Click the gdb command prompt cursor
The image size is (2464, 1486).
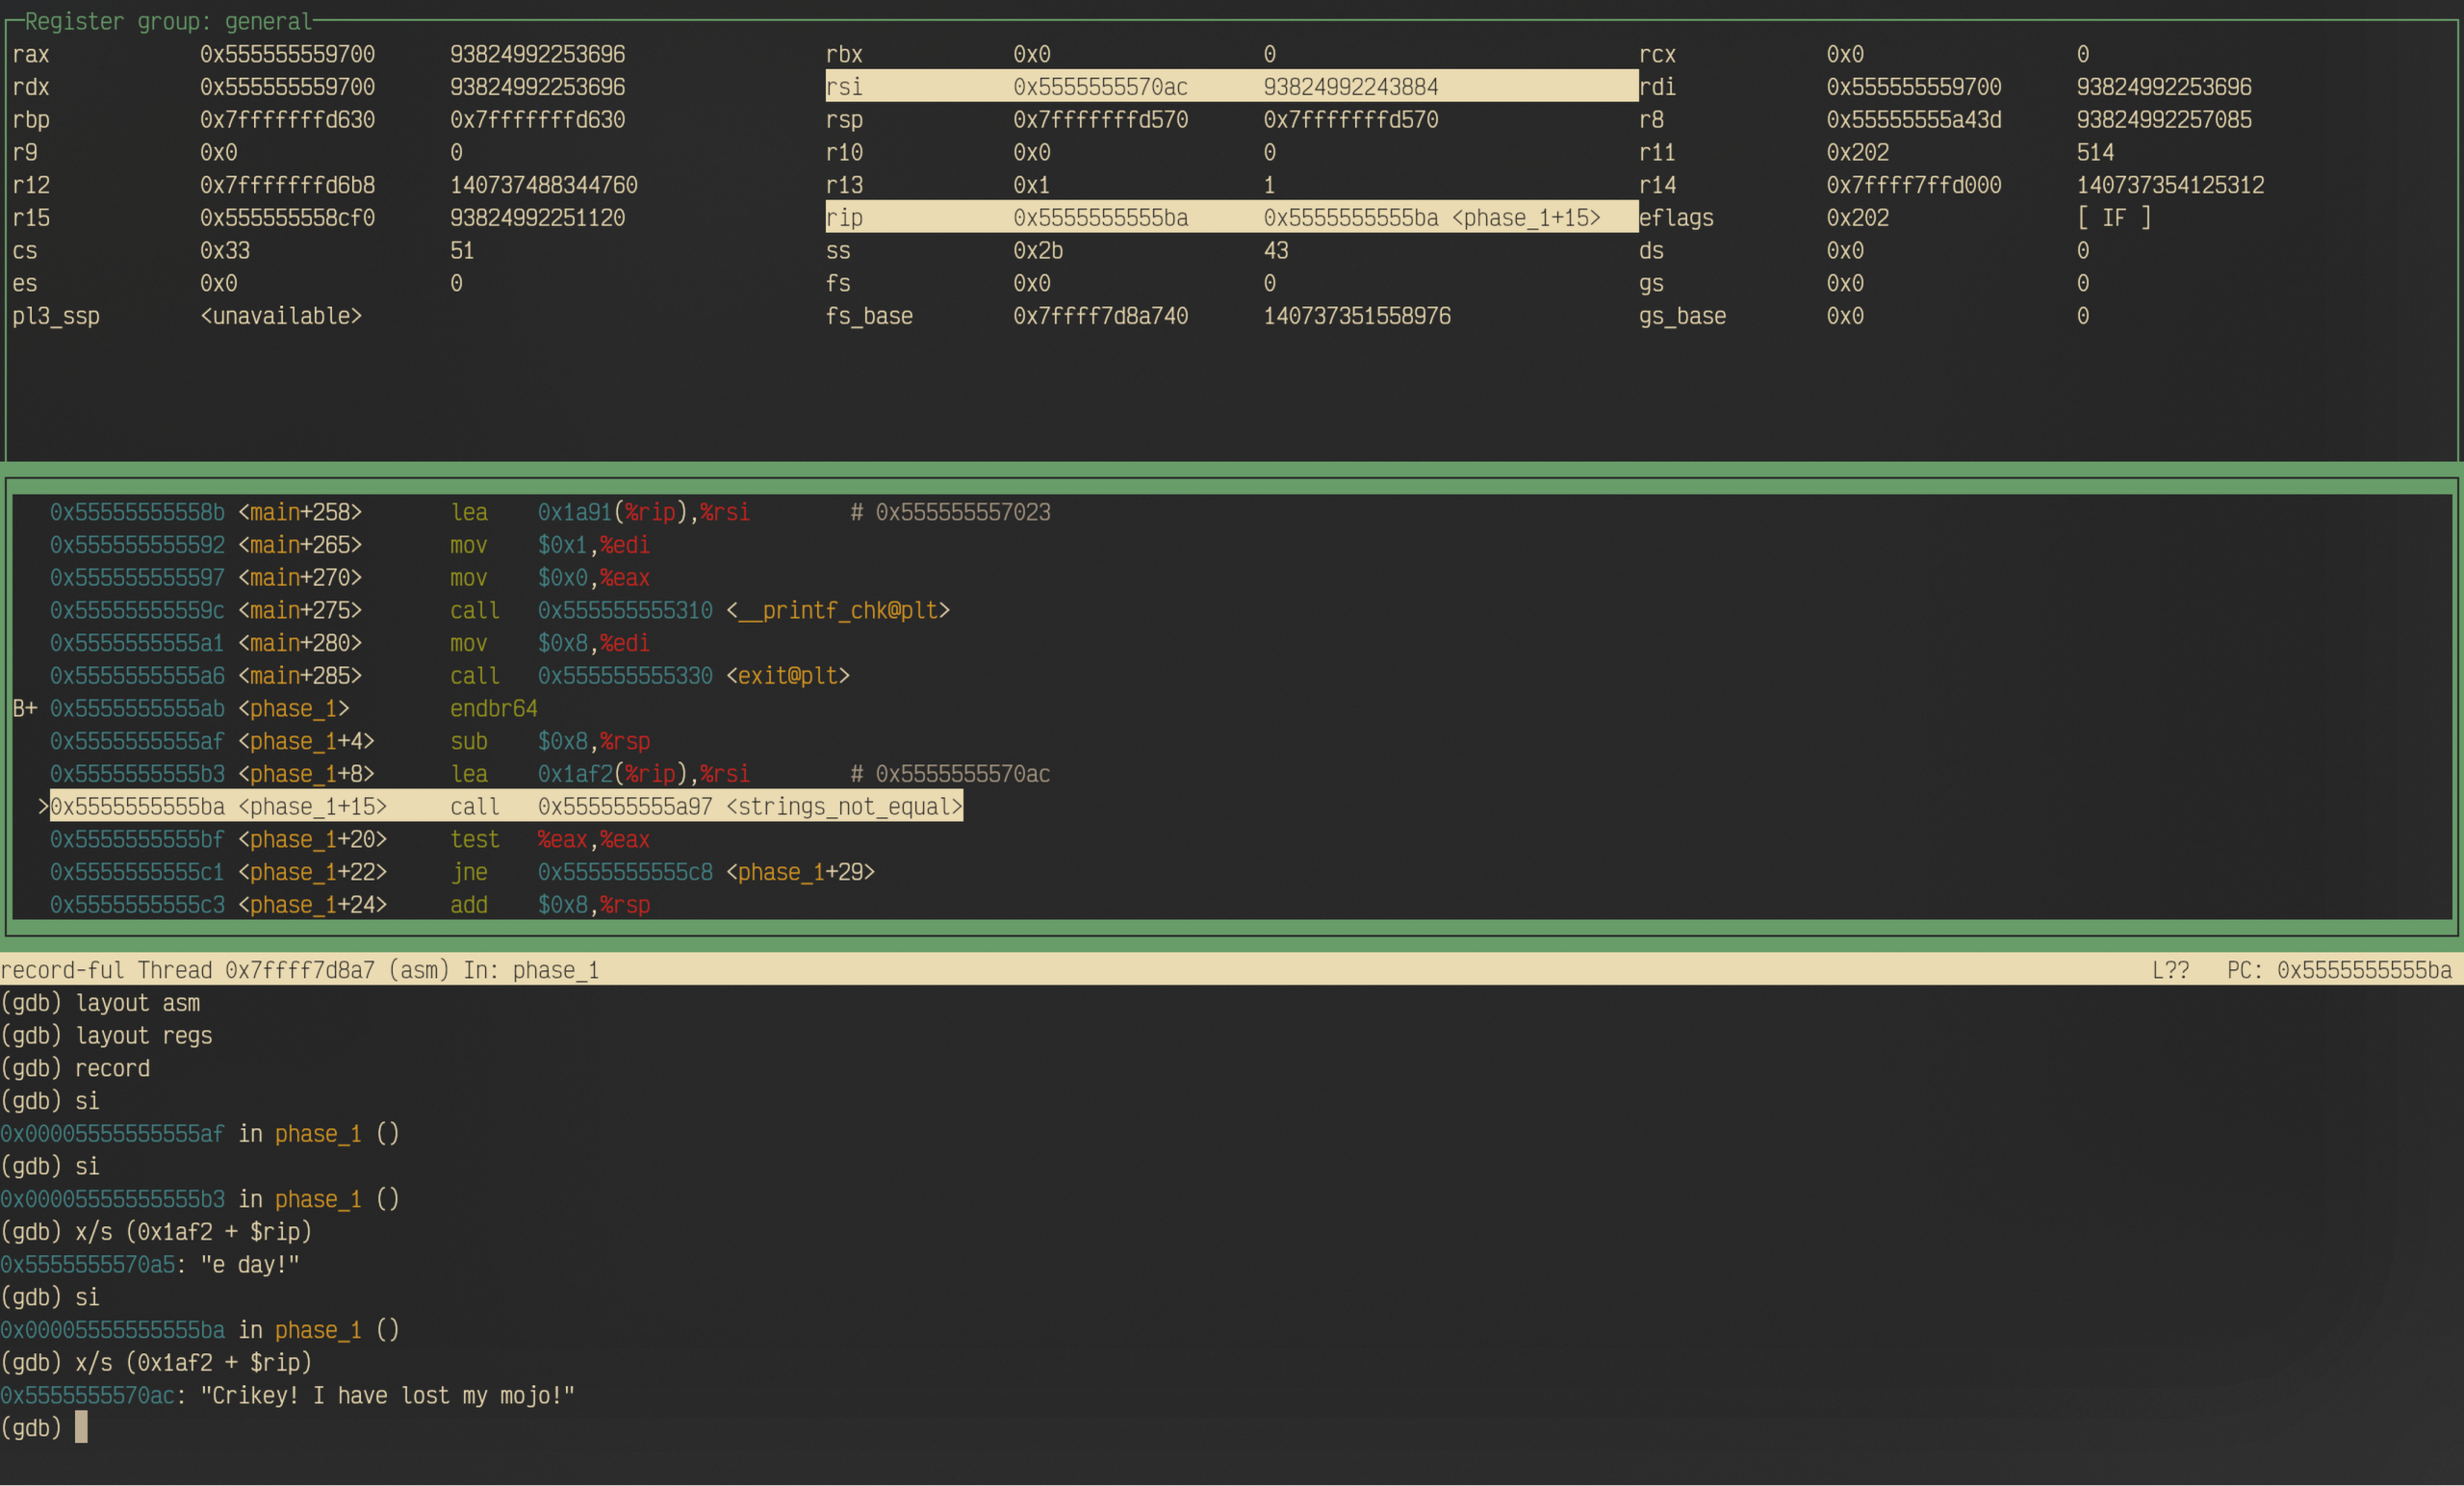(82, 1428)
